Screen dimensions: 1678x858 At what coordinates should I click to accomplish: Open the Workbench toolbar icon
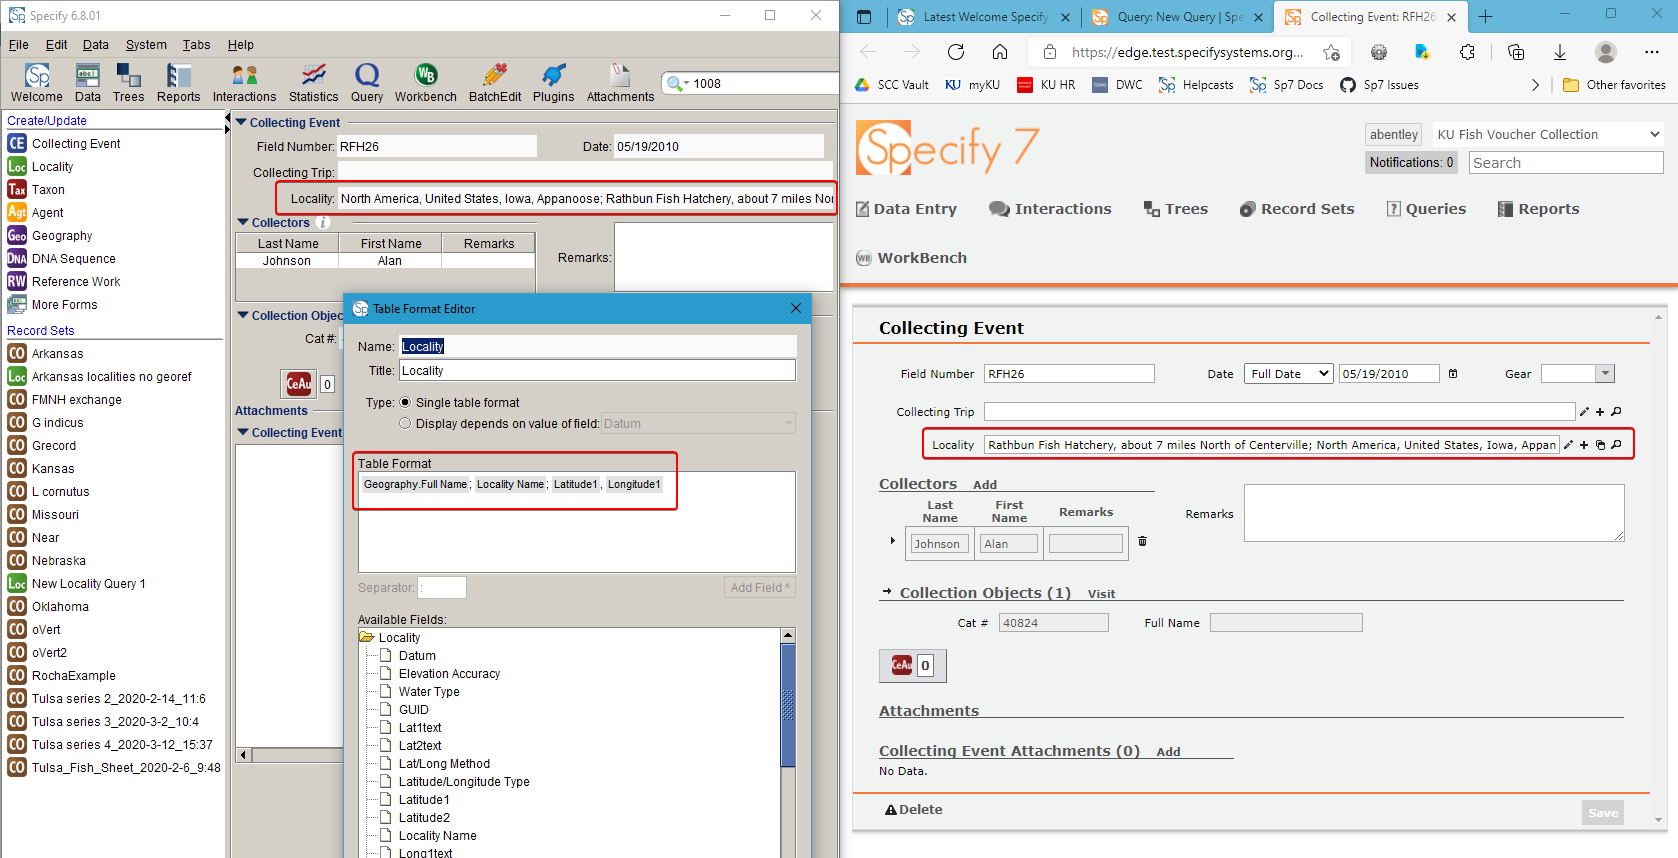click(x=426, y=82)
